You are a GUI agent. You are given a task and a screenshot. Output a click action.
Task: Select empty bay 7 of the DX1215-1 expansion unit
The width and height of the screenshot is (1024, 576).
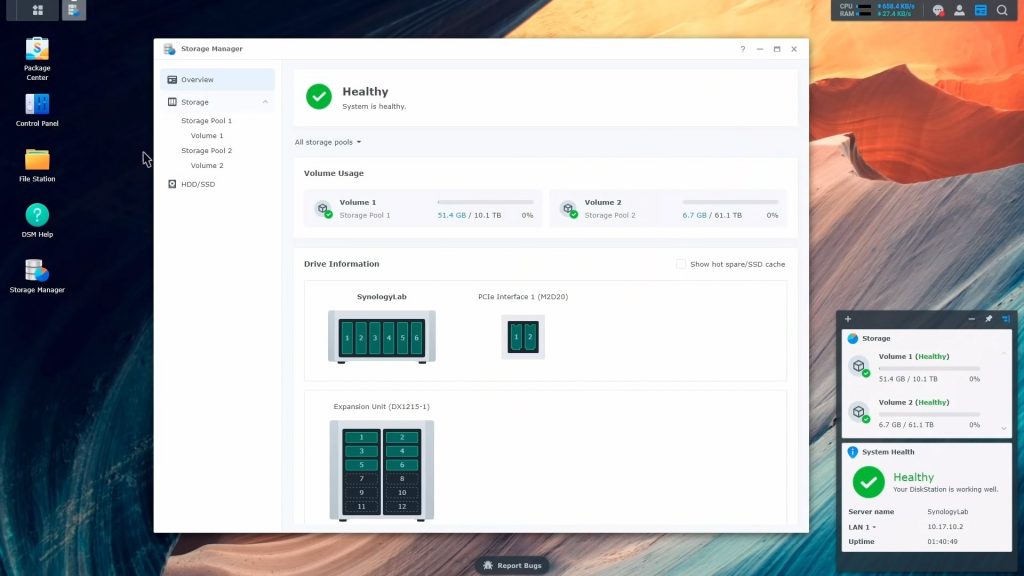(x=361, y=479)
